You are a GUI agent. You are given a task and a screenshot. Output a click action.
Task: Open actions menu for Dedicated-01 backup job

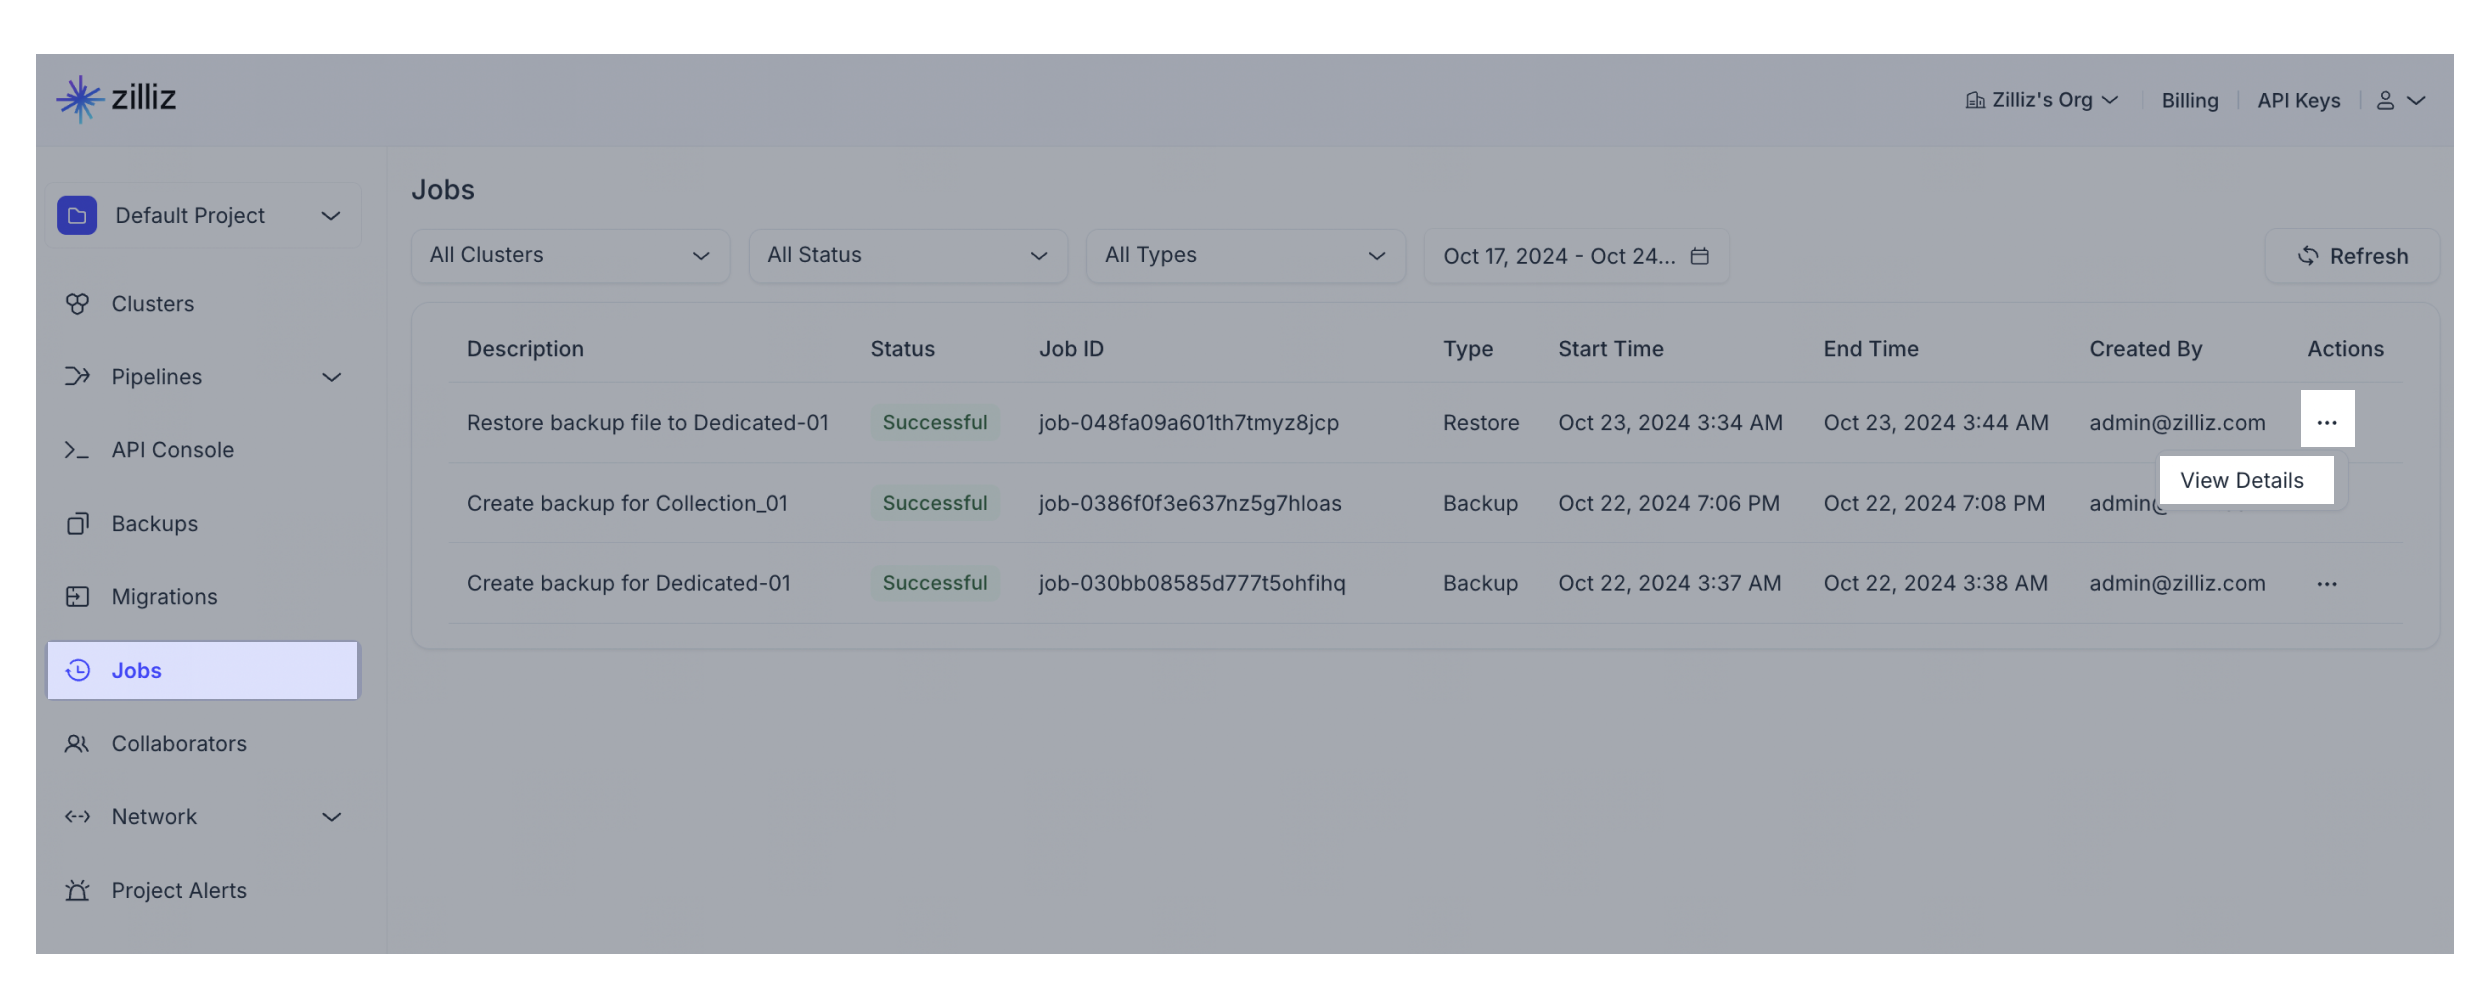click(2326, 584)
